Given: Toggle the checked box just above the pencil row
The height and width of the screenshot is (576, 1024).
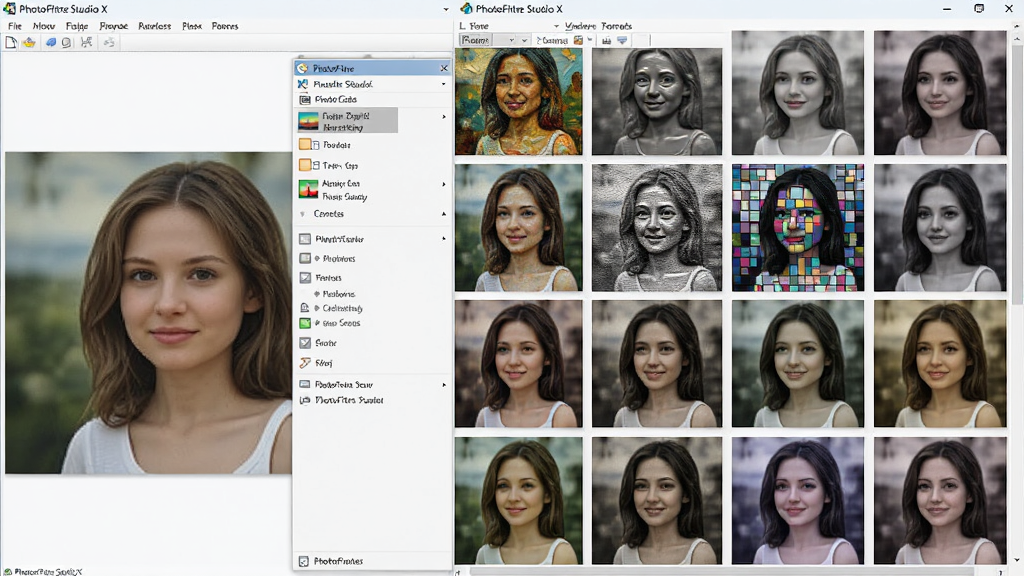Looking at the screenshot, I should [x=305, y=343].
